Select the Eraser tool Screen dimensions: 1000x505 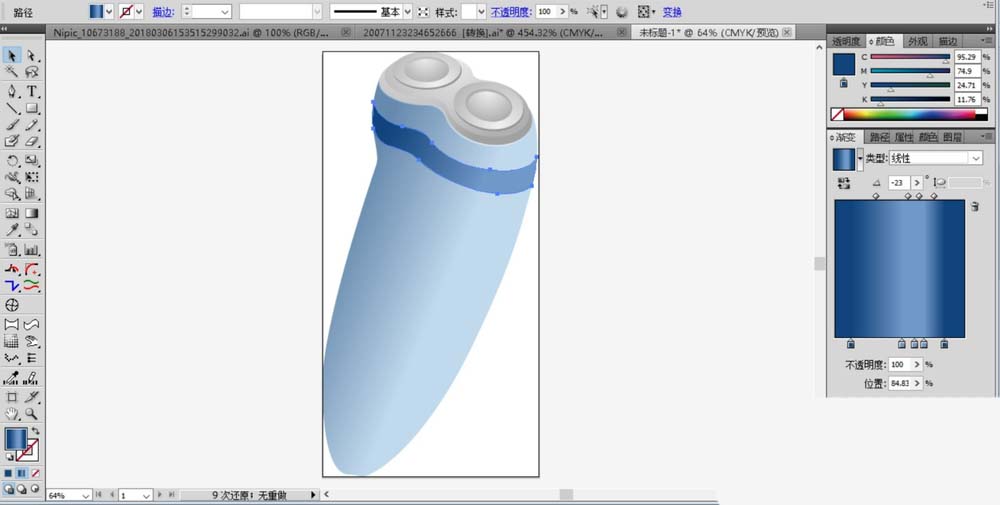pyautogui.click(x=31, y=142)
